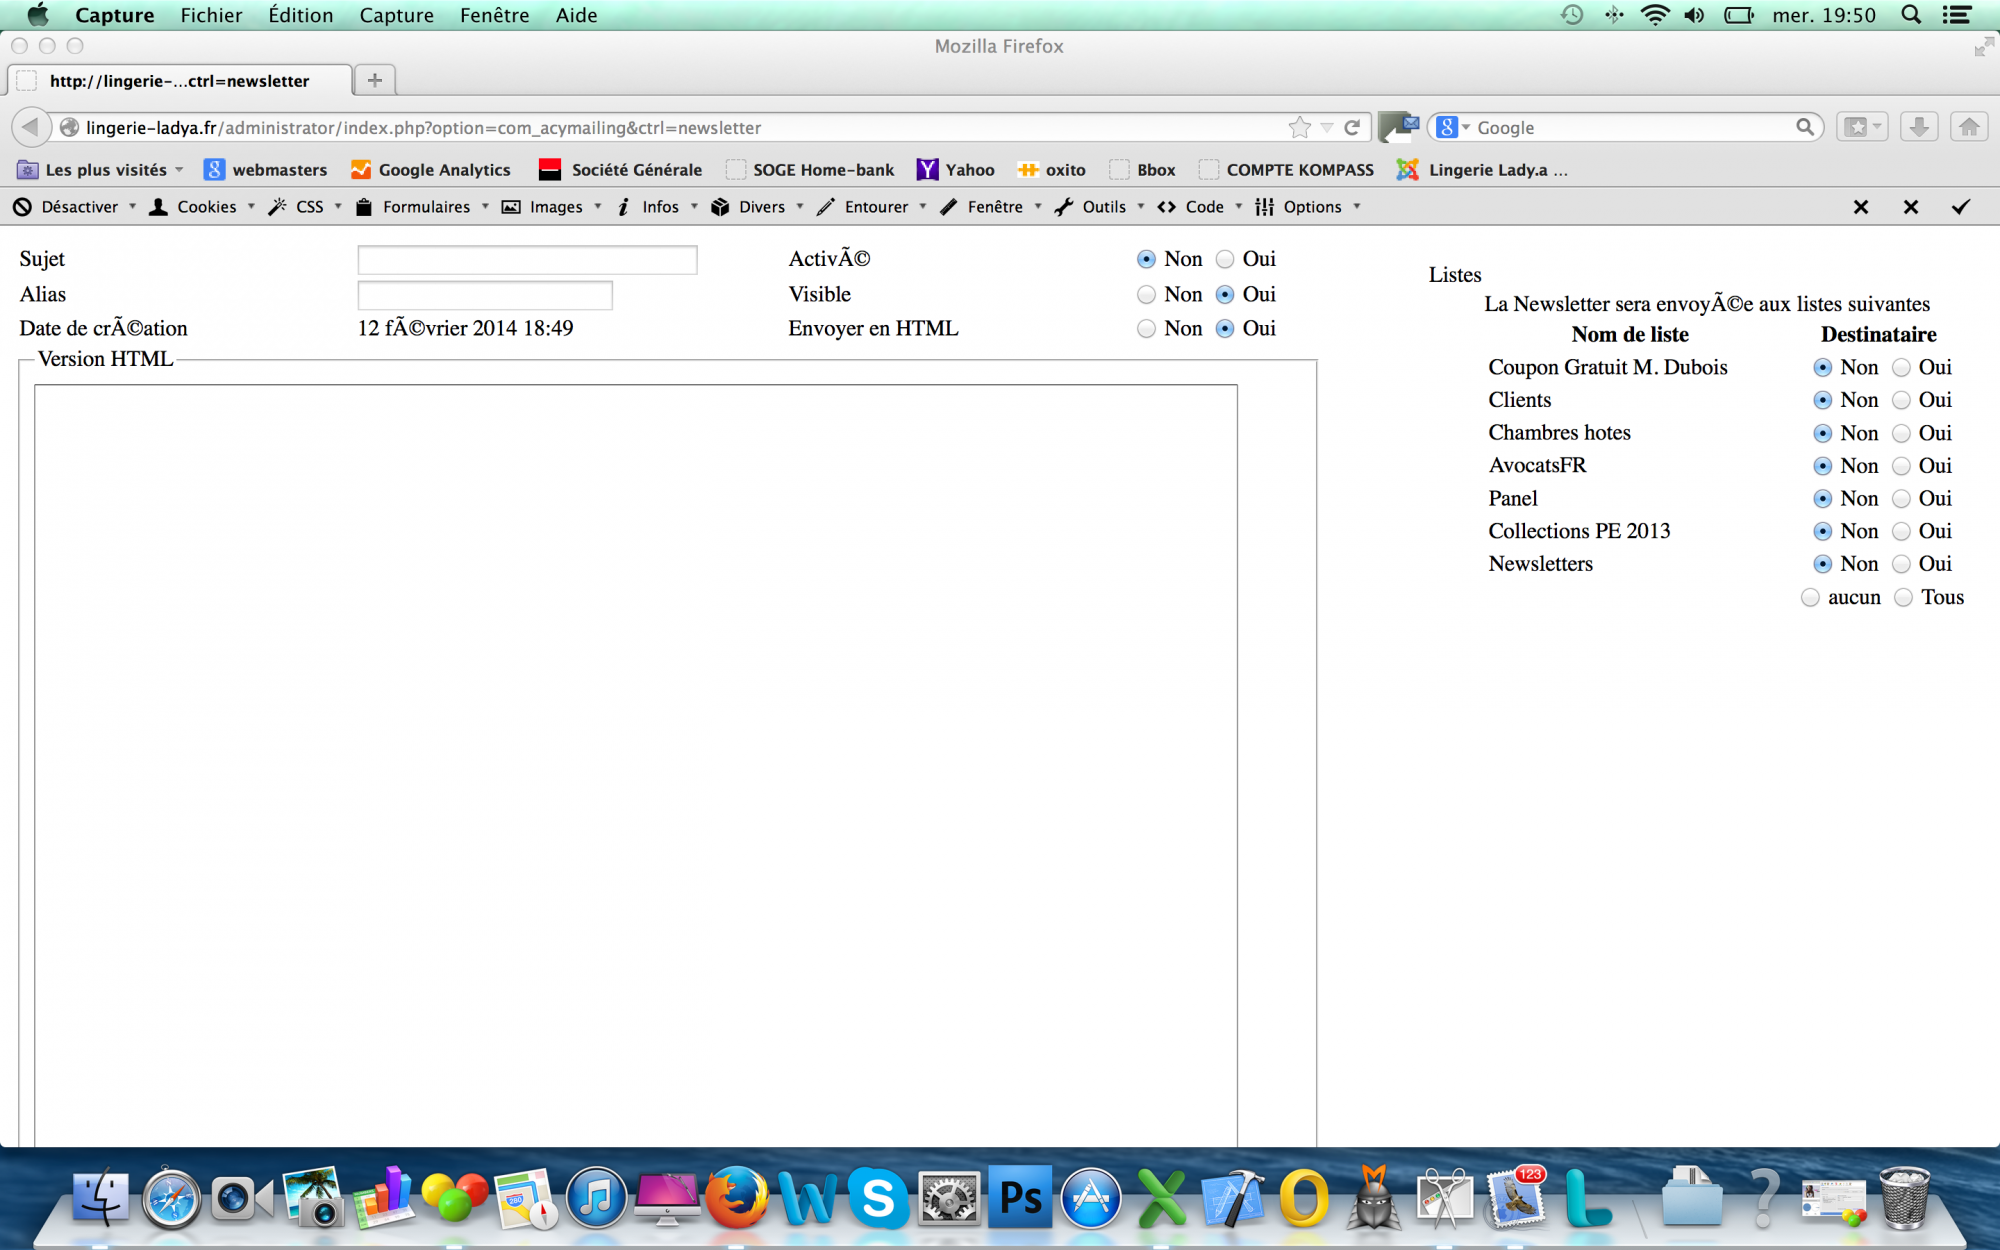Viewport: 2000px width, 1250px height.
Task: Click the Home icon in toolbar
Action: click(x=1968, y=127)
